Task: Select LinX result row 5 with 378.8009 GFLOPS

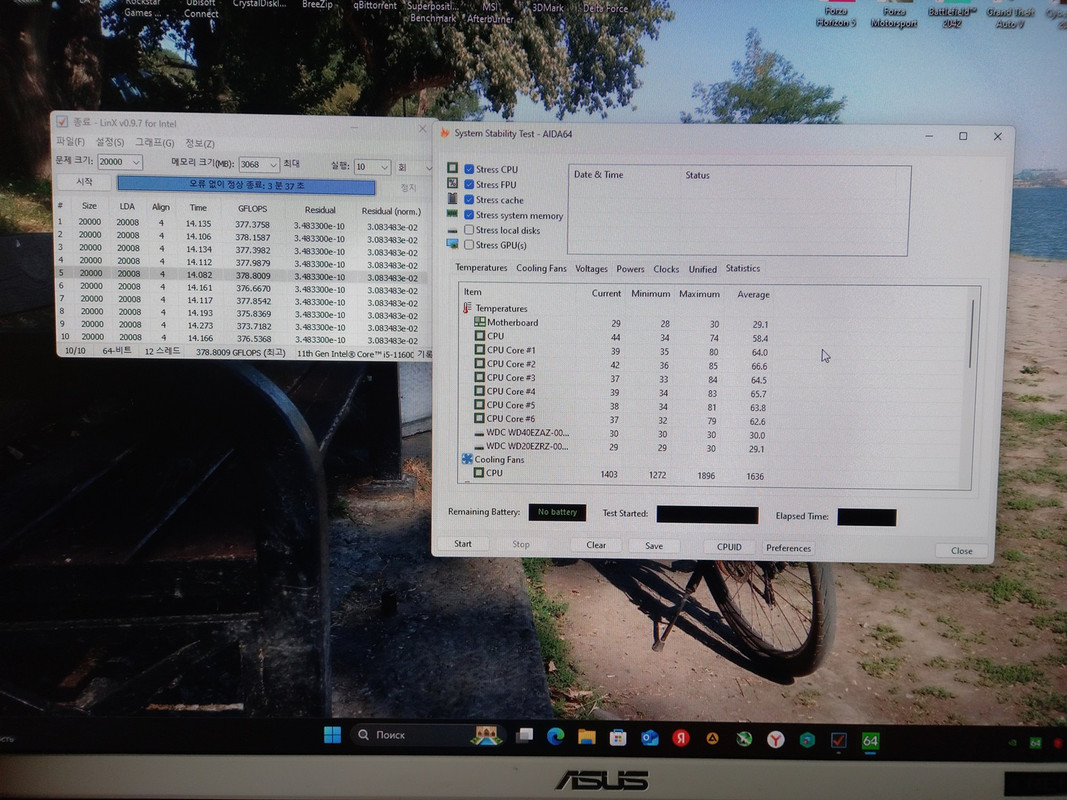Action: [x=242, y=273]
